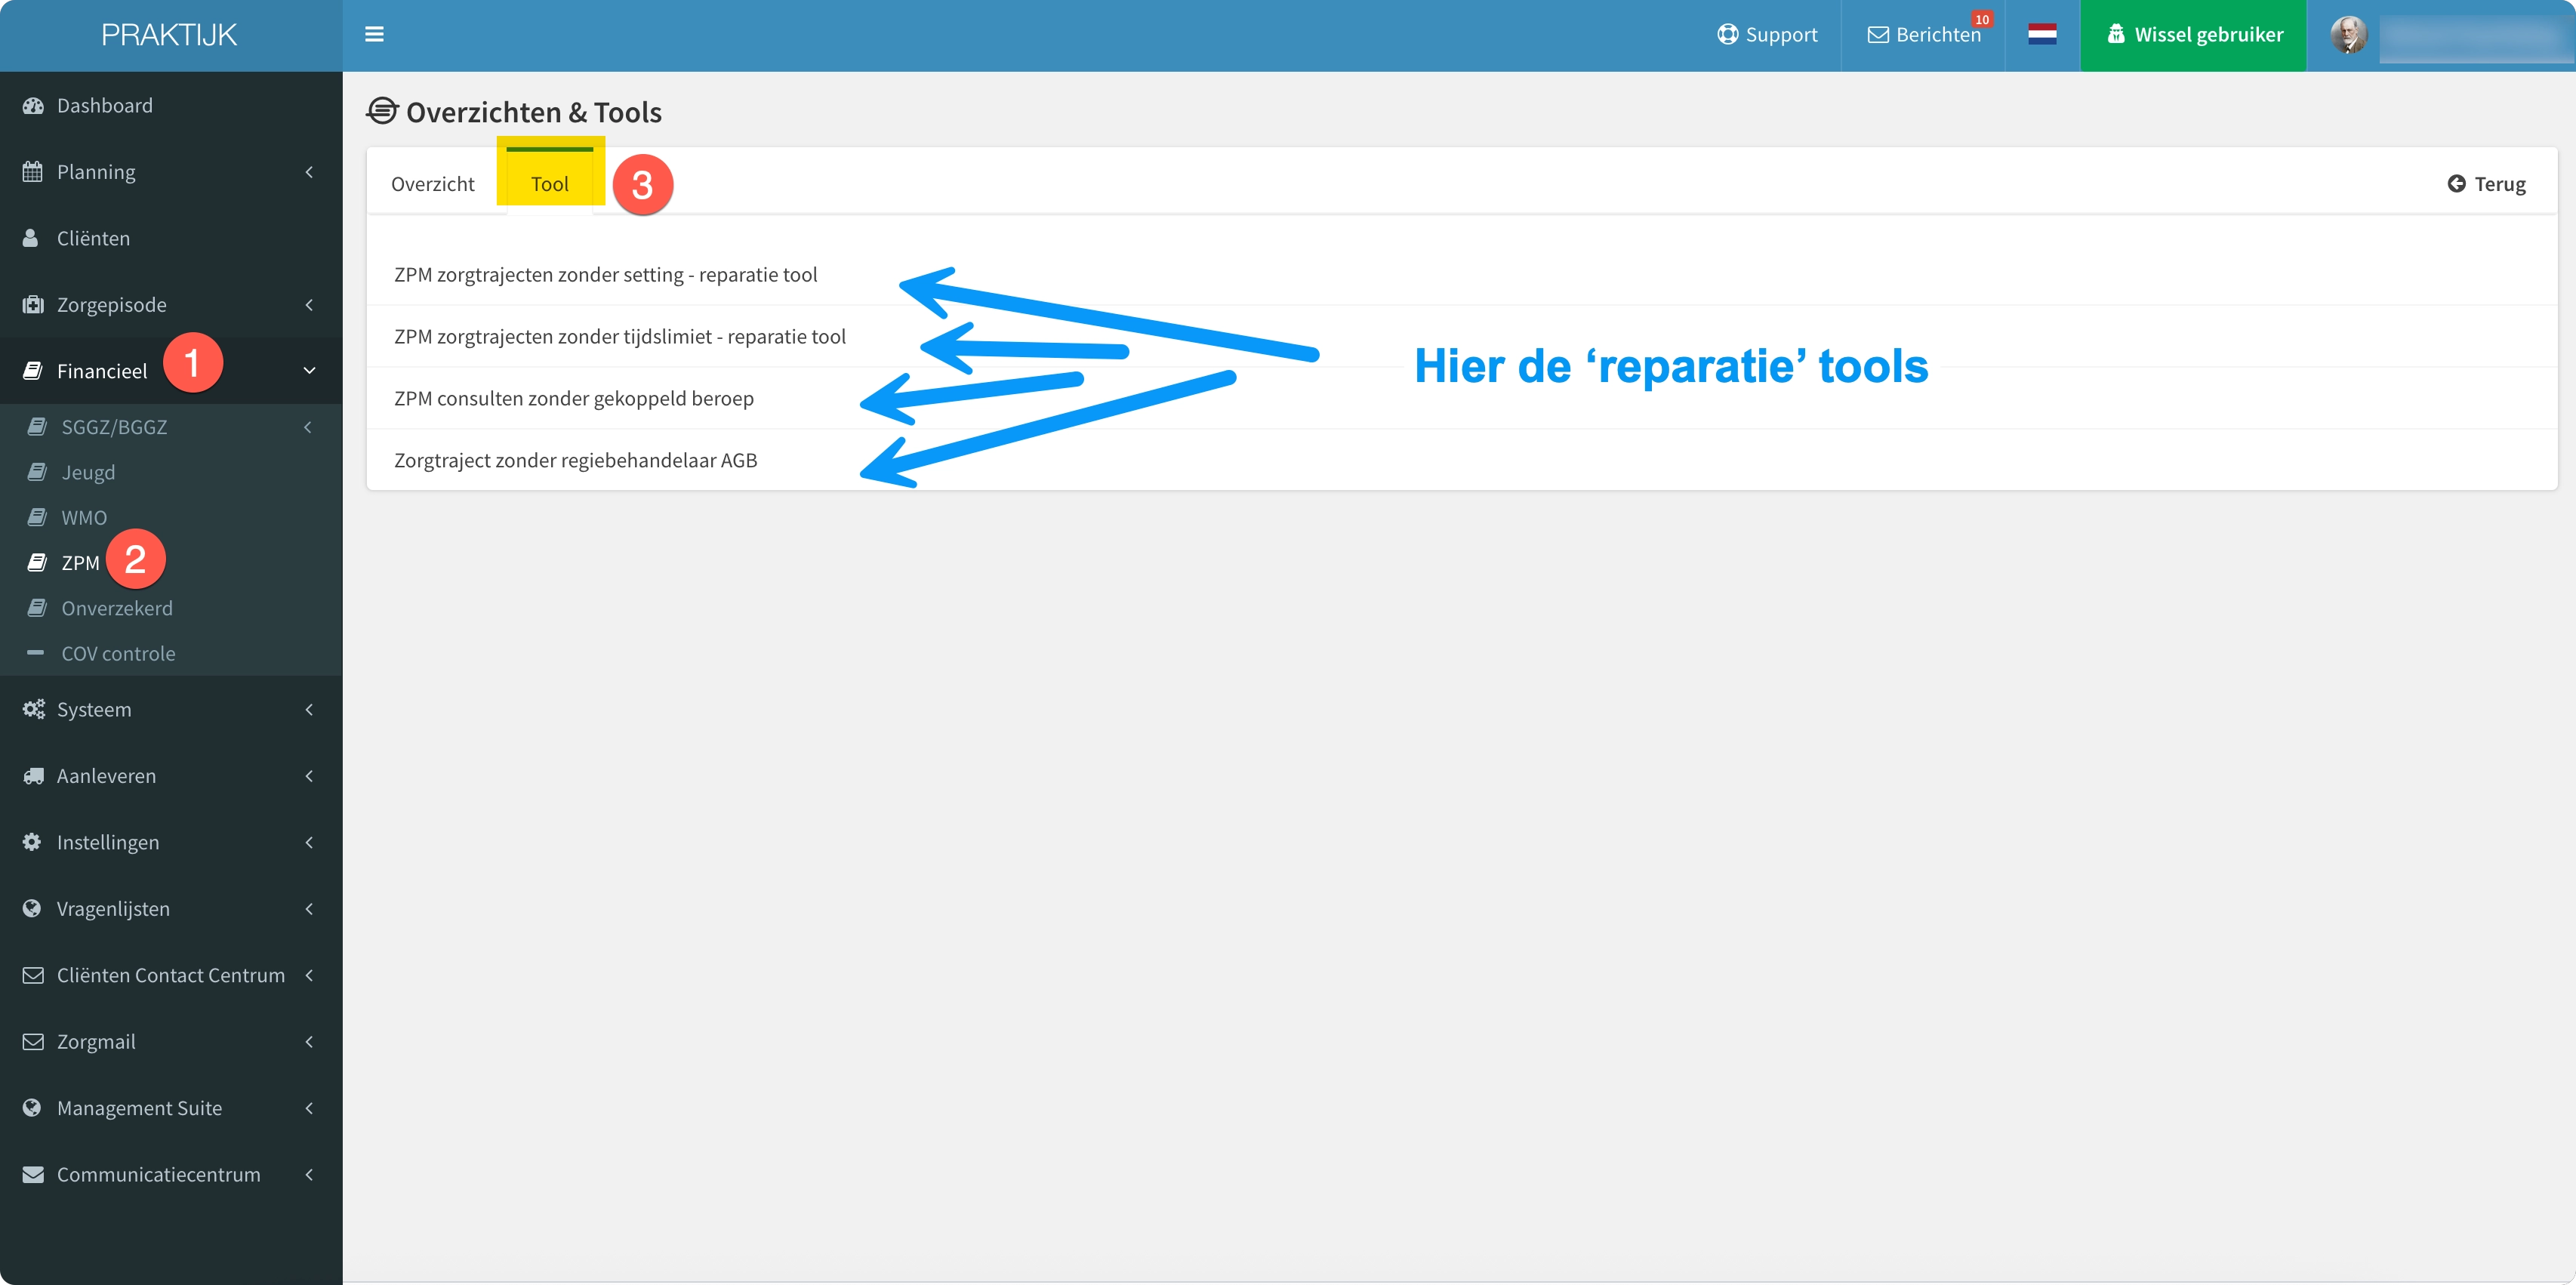The image size is (2576, 1285).
Task: Open the ZPM submenu item
Action: (x=171, y=562)
